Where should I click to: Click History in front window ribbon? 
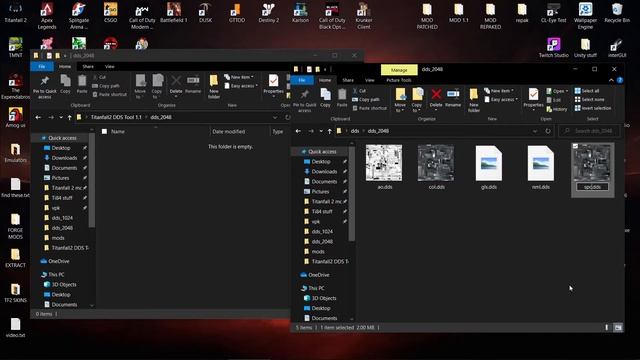(x=557, y=109)
